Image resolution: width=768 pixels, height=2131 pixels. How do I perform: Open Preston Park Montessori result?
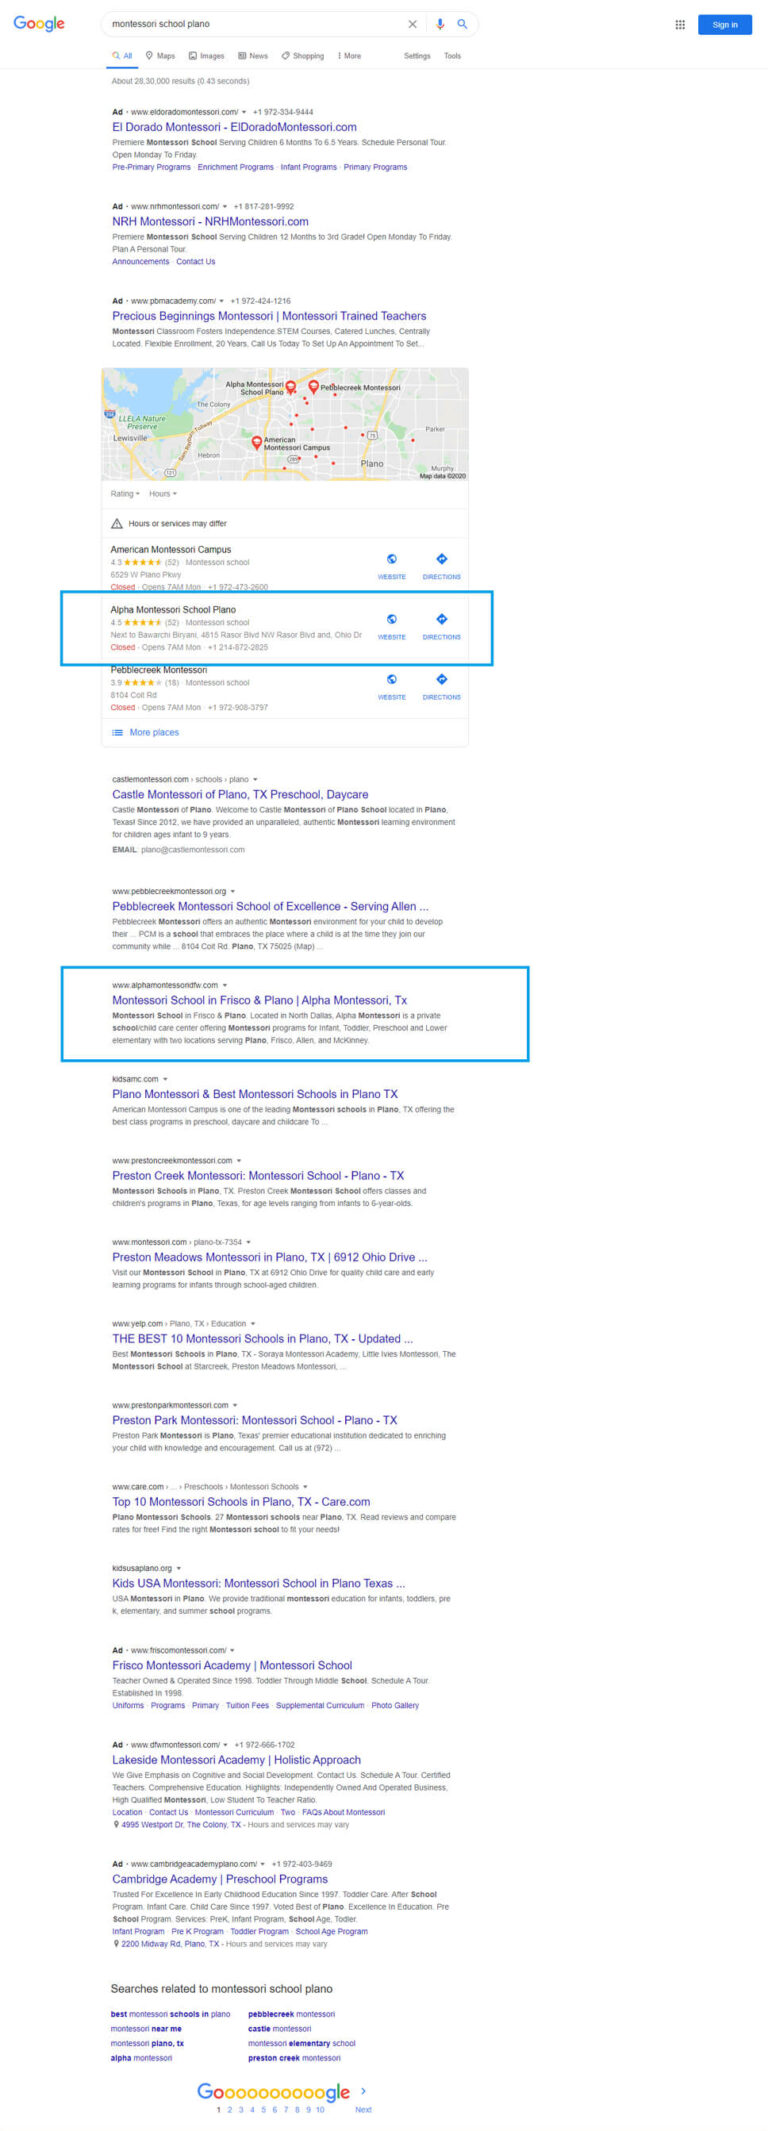tap(255, 1420)
